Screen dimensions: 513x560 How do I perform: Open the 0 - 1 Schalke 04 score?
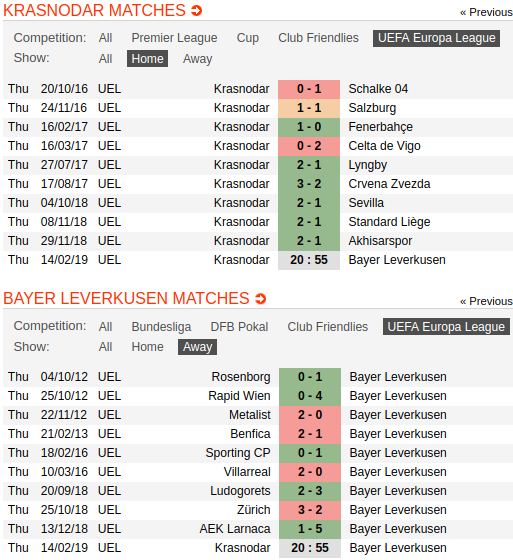pos(309,89)
